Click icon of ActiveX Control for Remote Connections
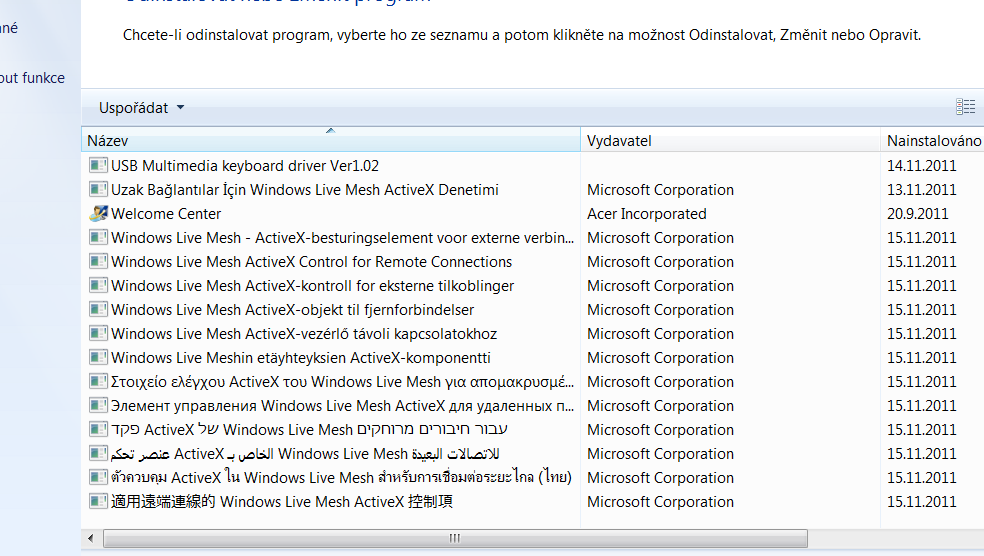 coord(98,262)
